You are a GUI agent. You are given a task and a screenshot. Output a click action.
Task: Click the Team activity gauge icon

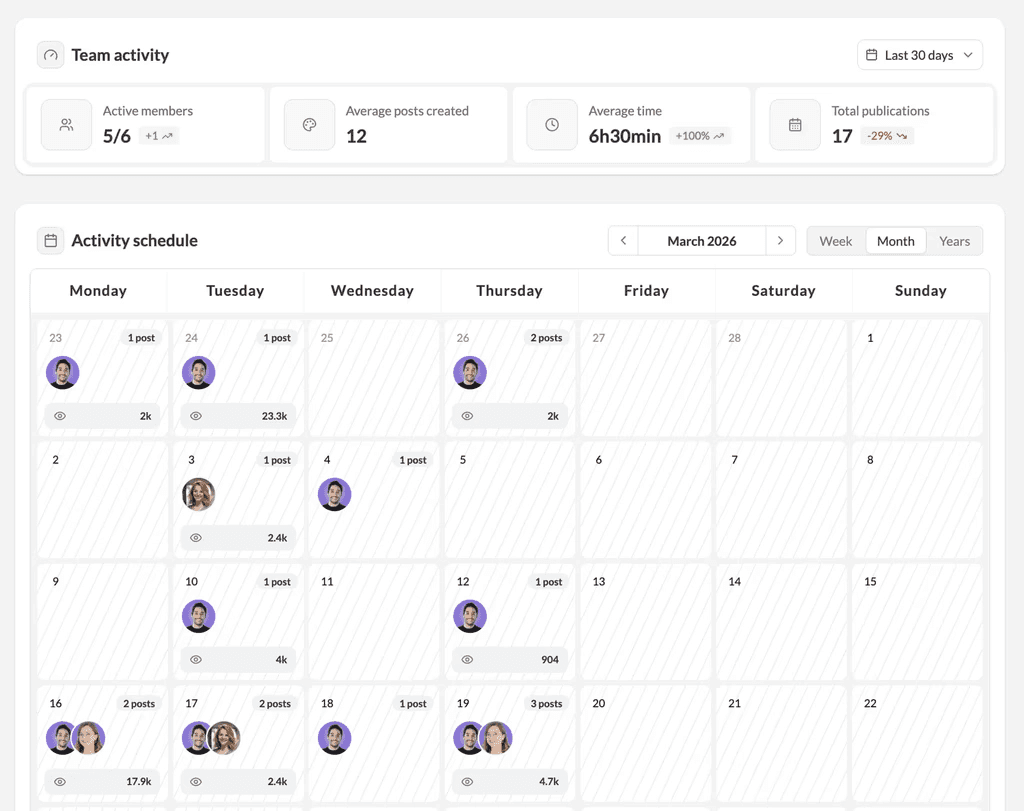50,55
